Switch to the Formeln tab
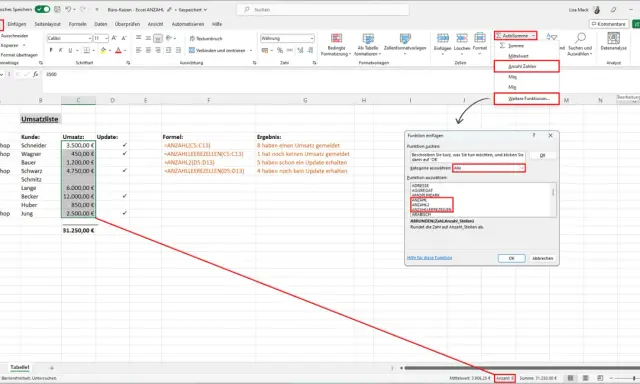The height and width of the screenshot is (384, 640). coord(78,24)
